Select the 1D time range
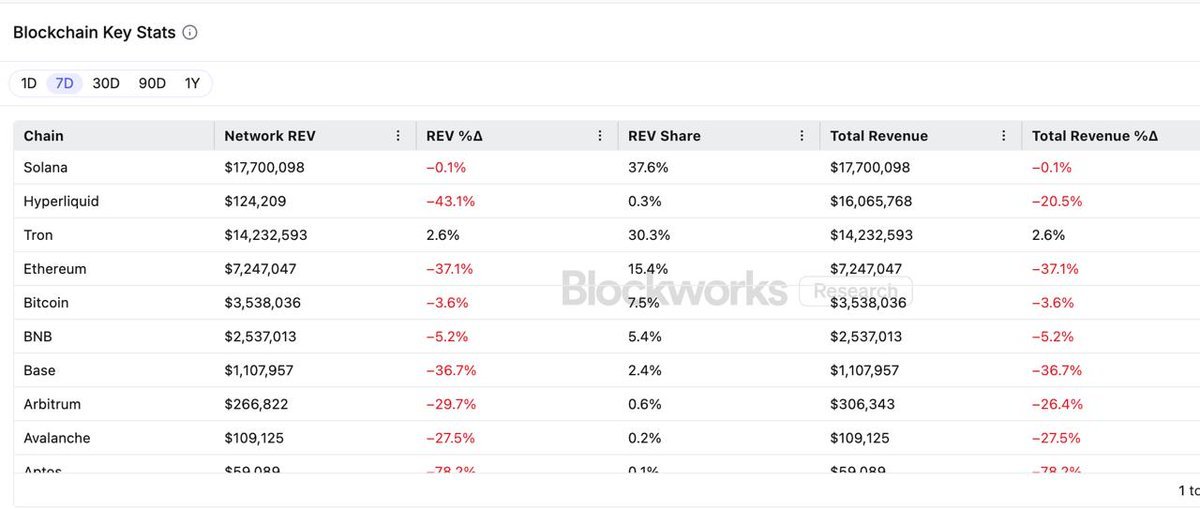1200x509 pixels. pos(28,83)
